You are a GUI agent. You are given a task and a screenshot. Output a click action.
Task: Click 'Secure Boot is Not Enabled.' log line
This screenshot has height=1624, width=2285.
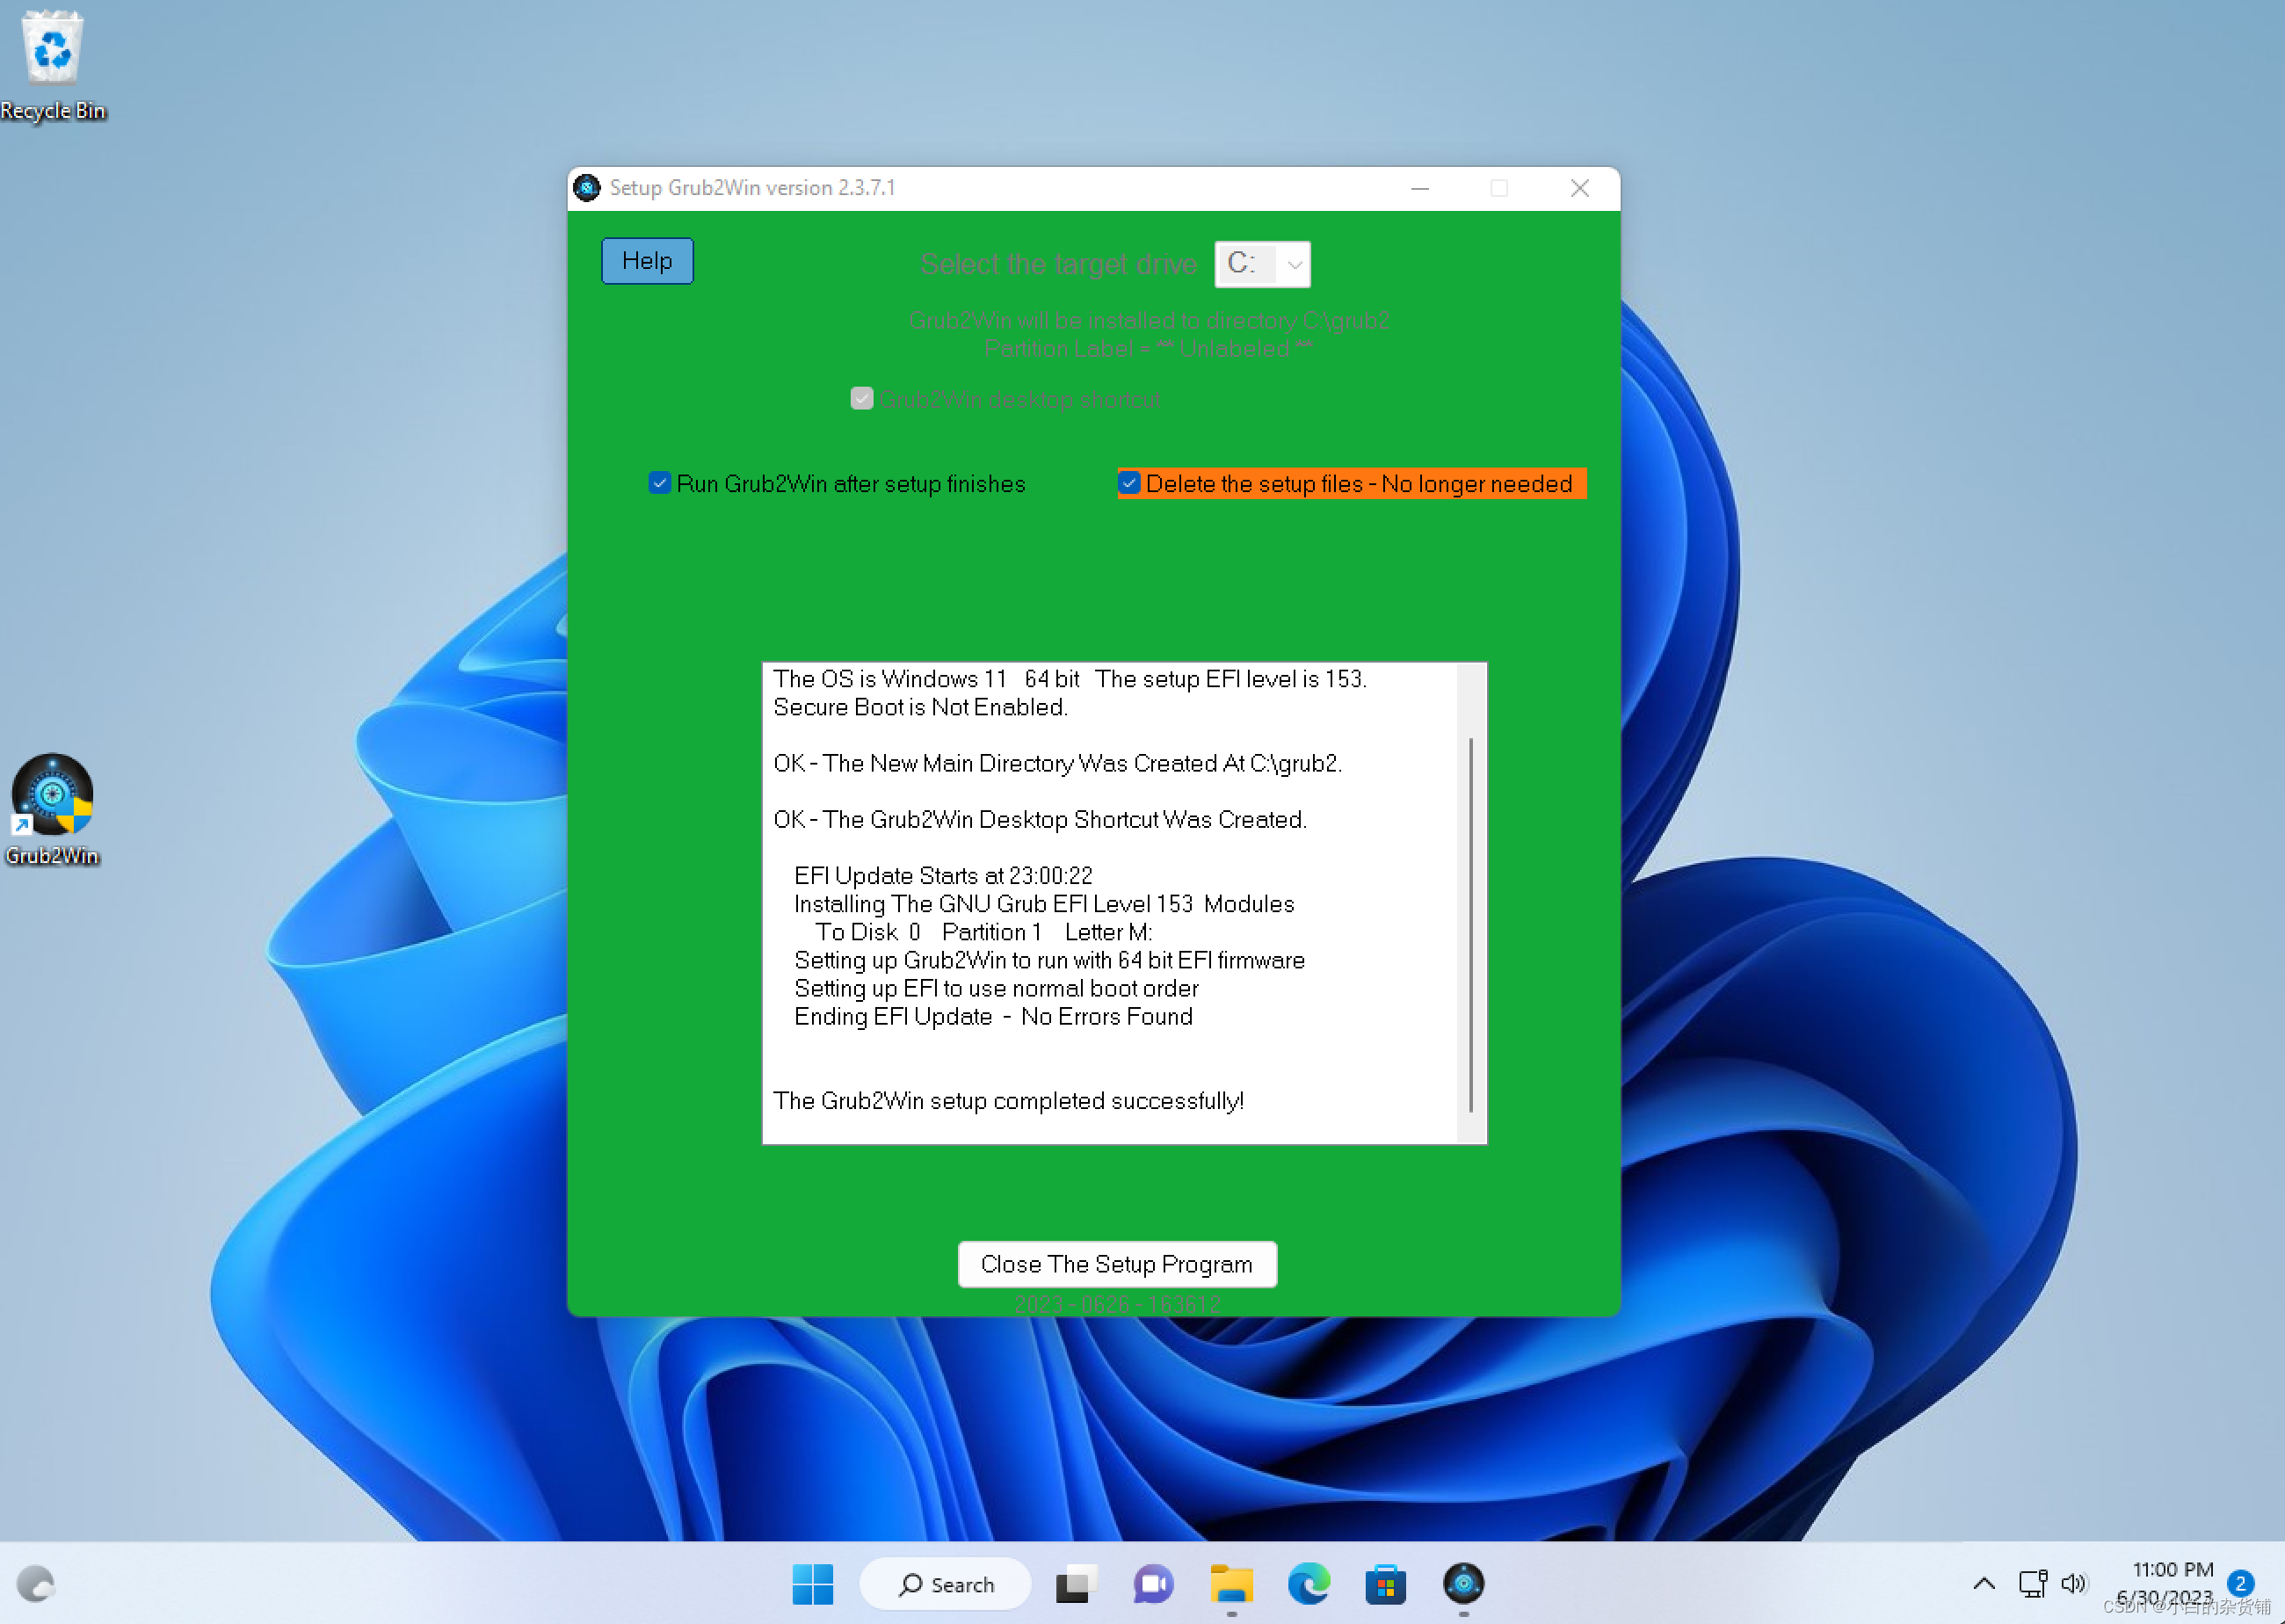[x=920, y=707]
